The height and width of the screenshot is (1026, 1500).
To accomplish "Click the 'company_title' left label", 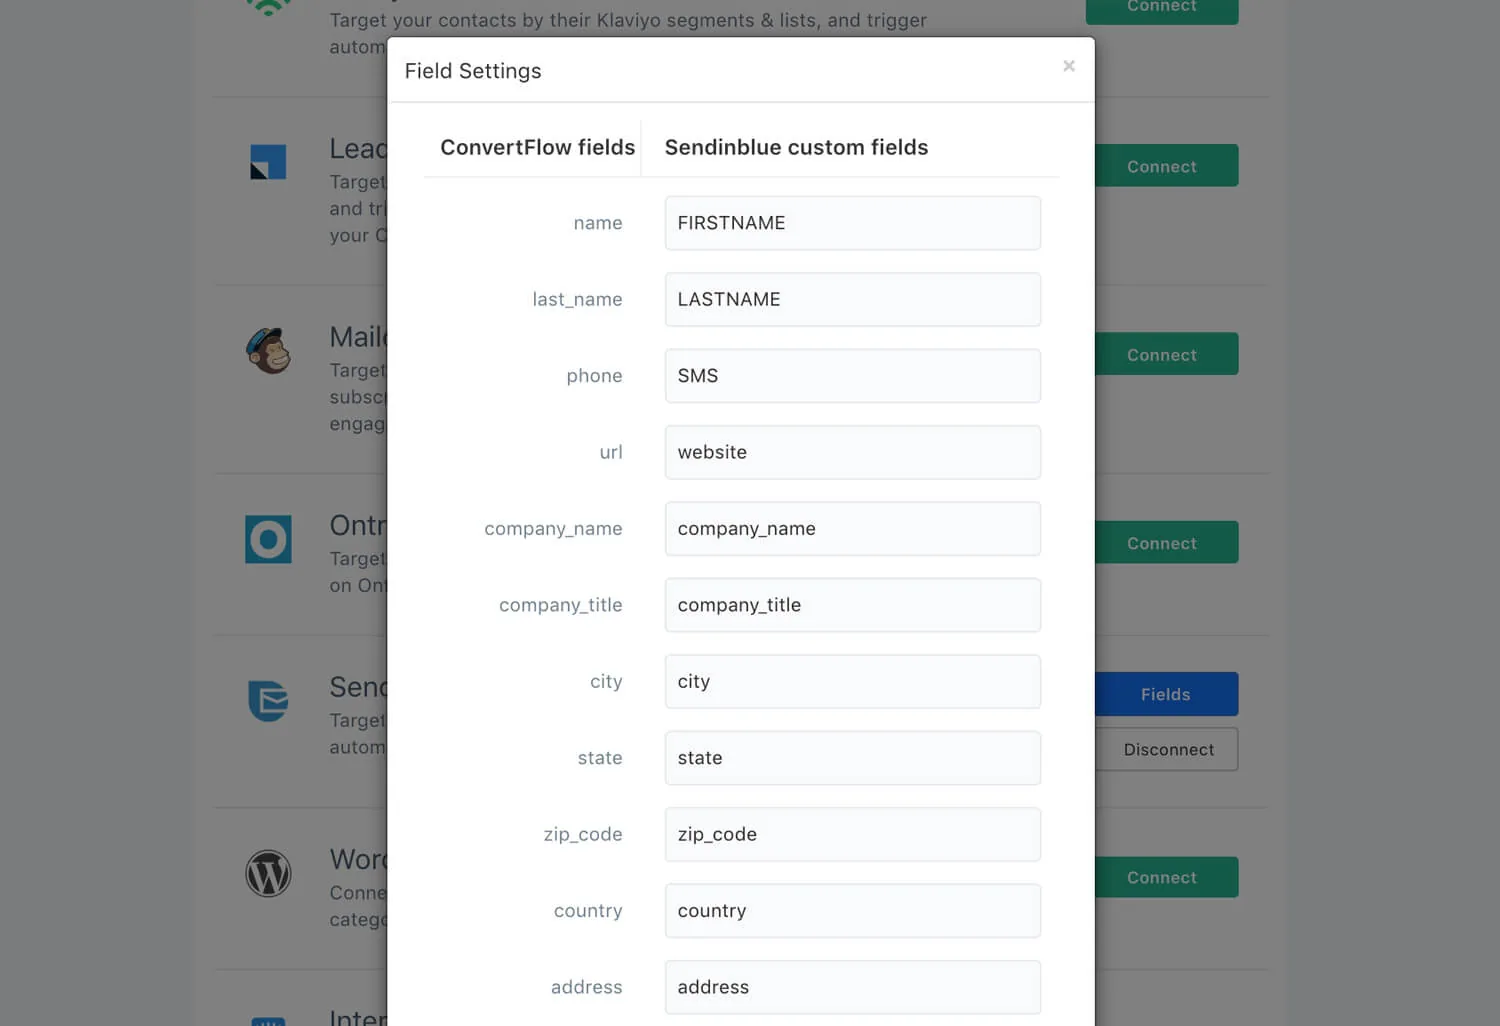I will coord(560,605).
